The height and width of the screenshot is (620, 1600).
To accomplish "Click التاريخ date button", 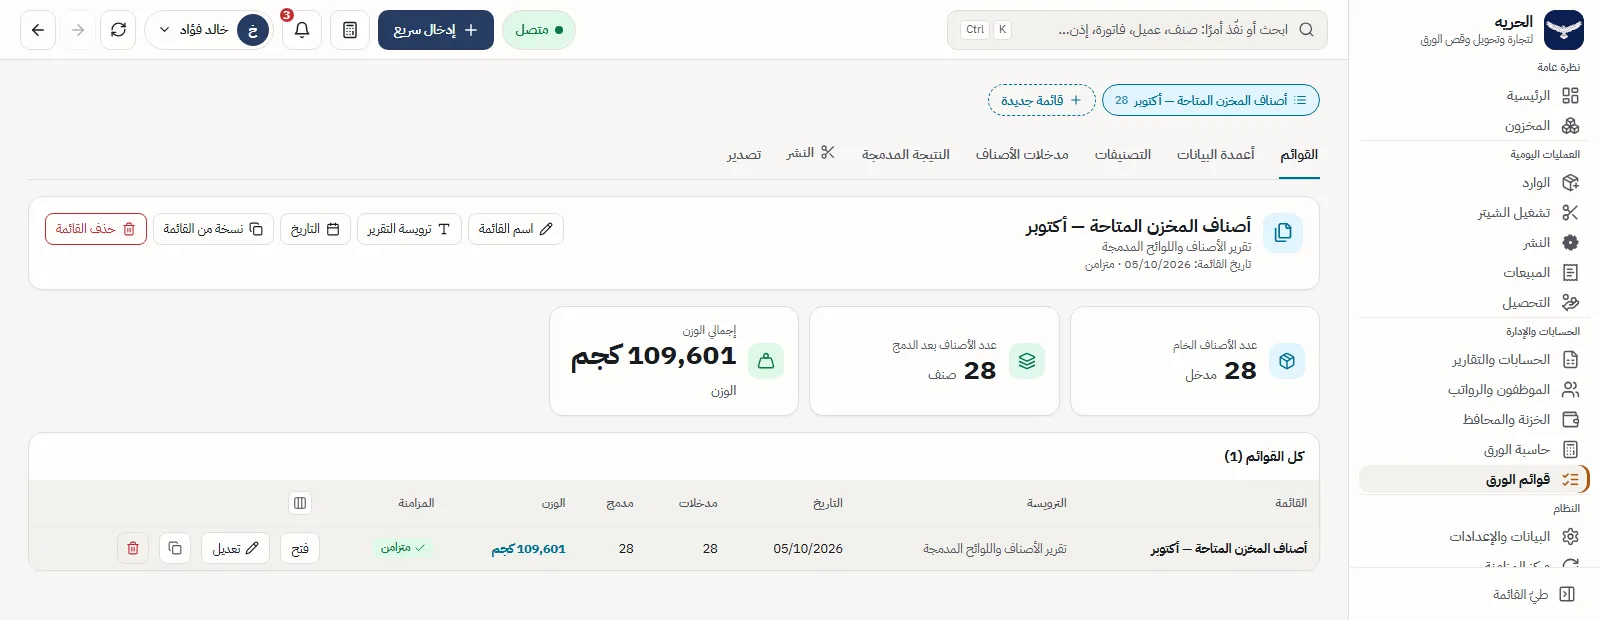I will [315, 229].
